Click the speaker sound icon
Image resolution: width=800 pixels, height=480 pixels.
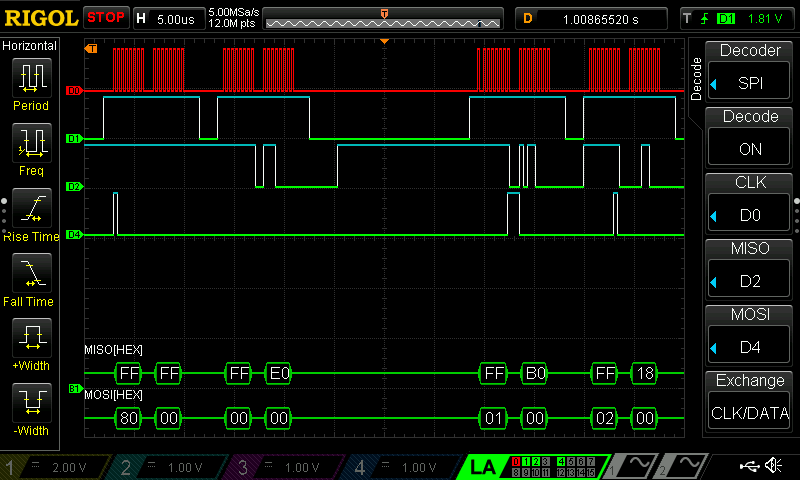coord(774,465)
